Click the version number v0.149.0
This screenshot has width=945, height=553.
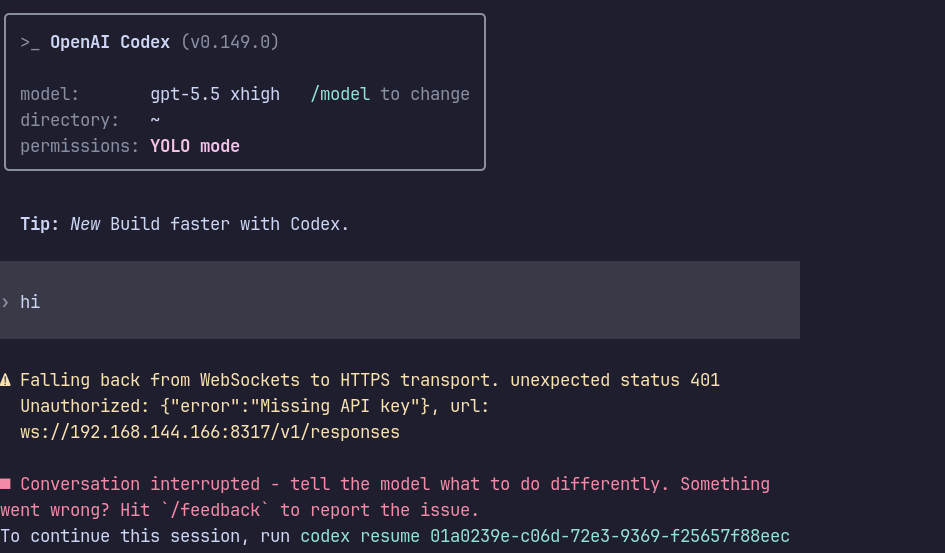pyautogui.click(x=230, y=42)
